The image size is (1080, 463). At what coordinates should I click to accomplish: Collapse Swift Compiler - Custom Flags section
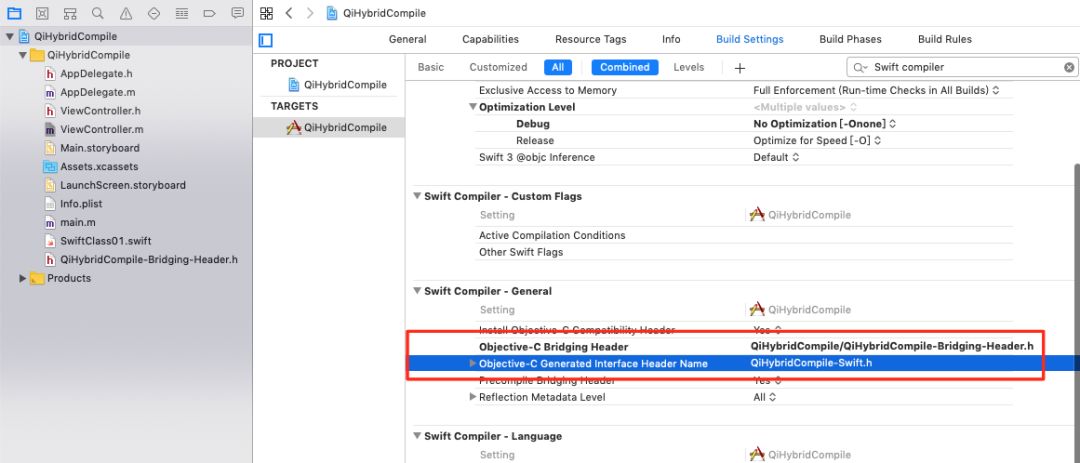point(417,196)
